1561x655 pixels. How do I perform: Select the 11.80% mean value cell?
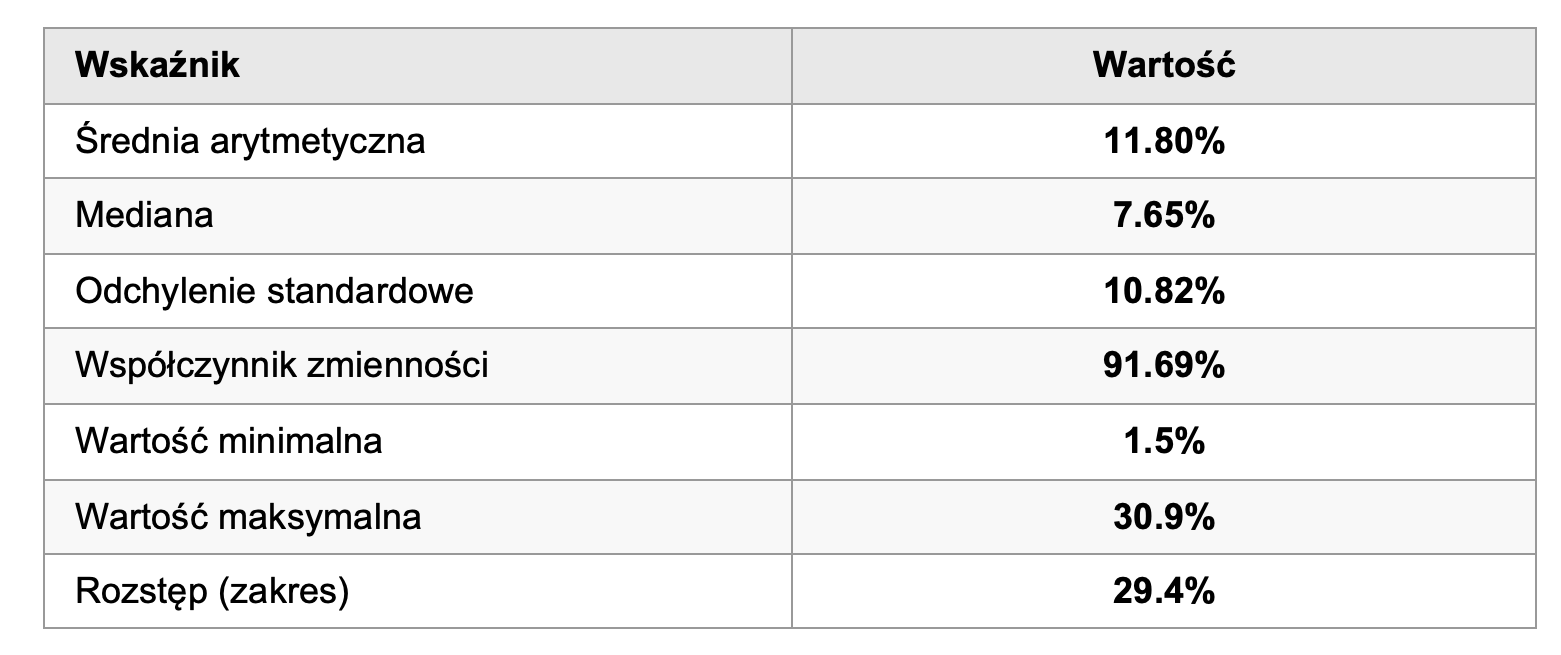tap(1163, 141)
